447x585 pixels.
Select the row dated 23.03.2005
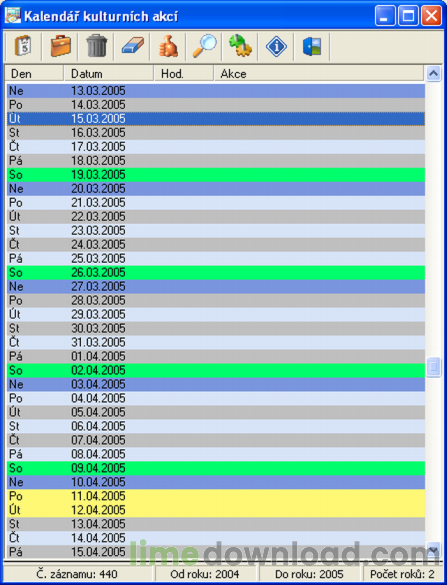click(216, 231)
